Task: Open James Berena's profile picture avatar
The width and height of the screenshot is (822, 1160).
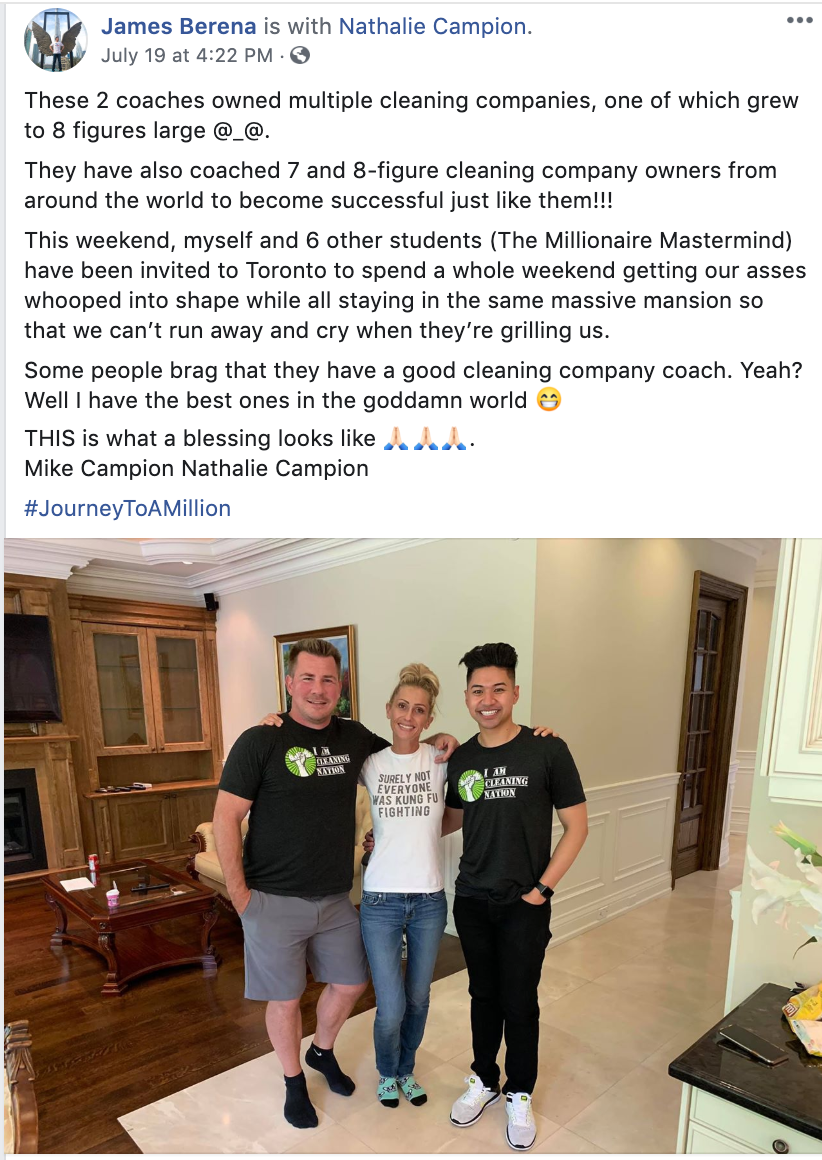Action: (x=56, y=41)
